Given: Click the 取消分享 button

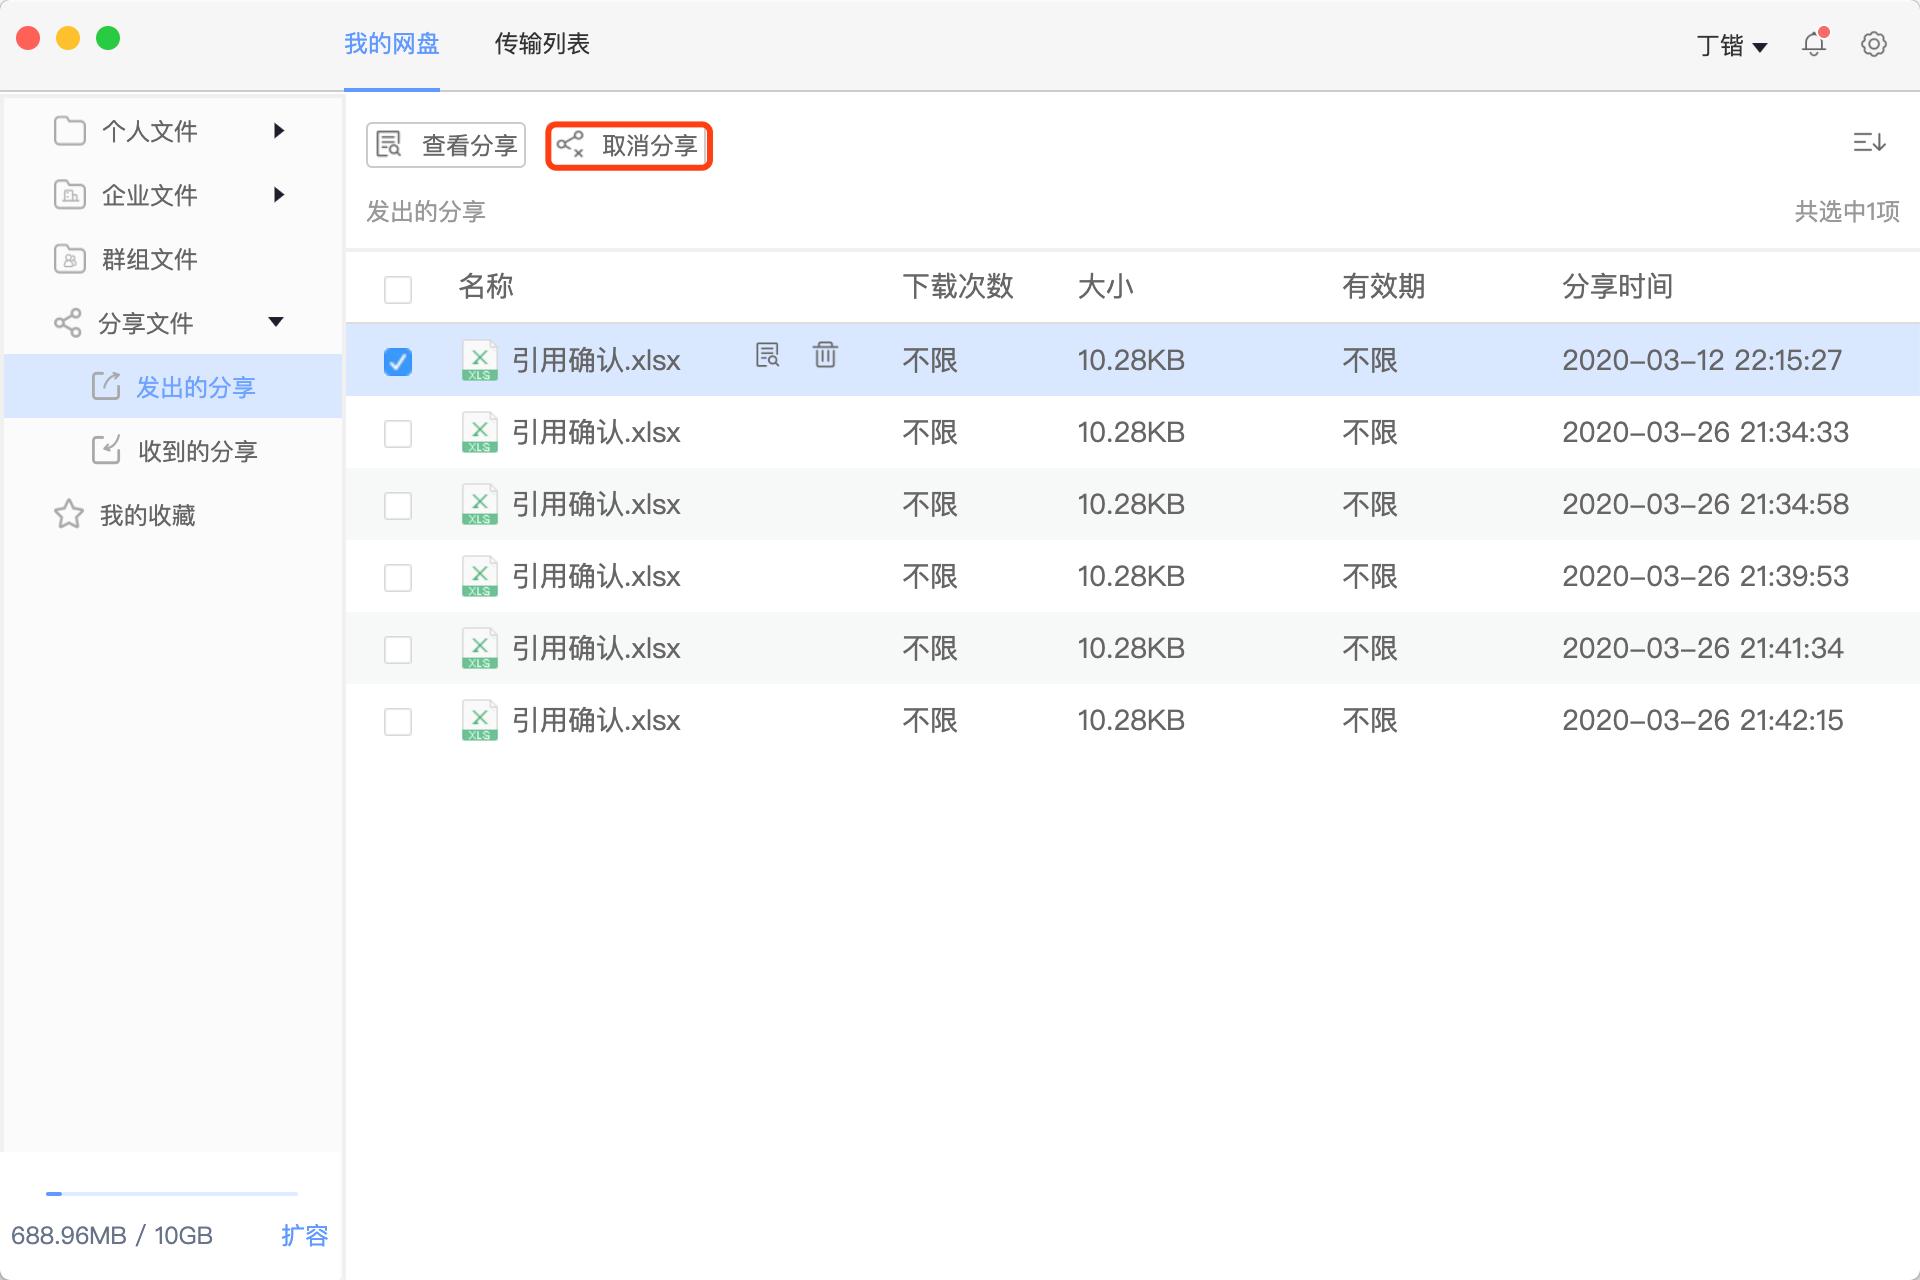Looking at the screenshot, I should [629, 145].
